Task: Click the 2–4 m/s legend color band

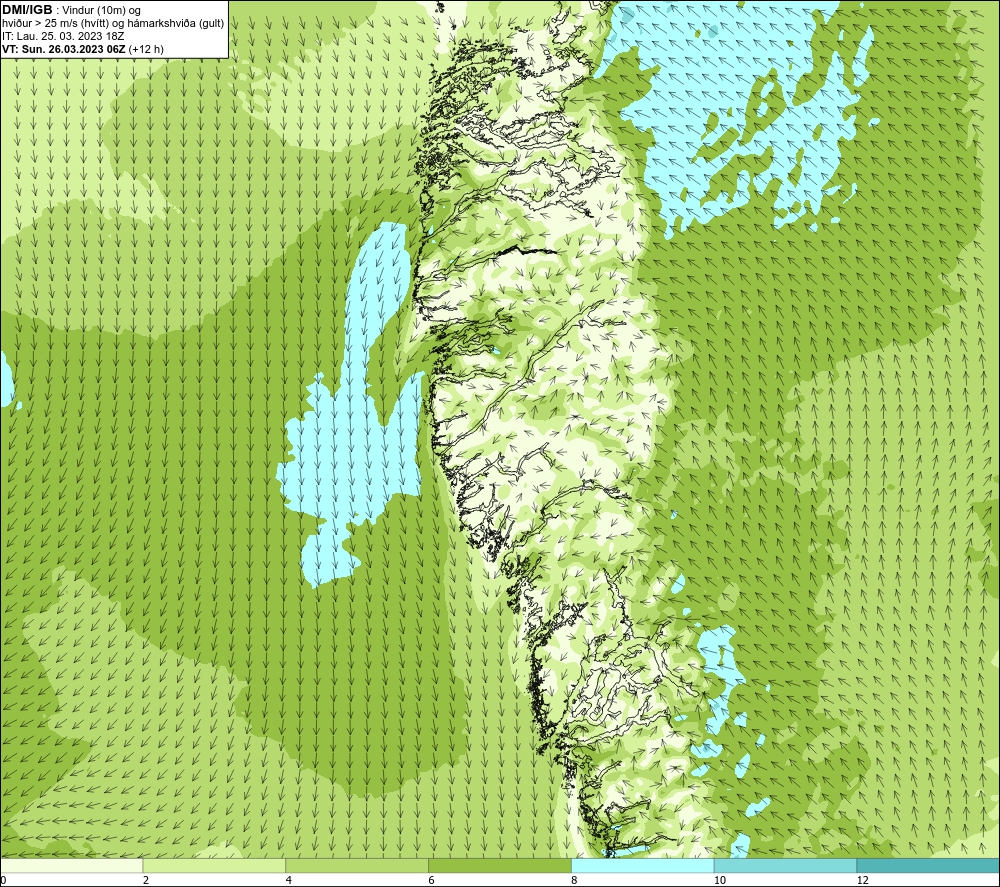Action: [214, 865]
